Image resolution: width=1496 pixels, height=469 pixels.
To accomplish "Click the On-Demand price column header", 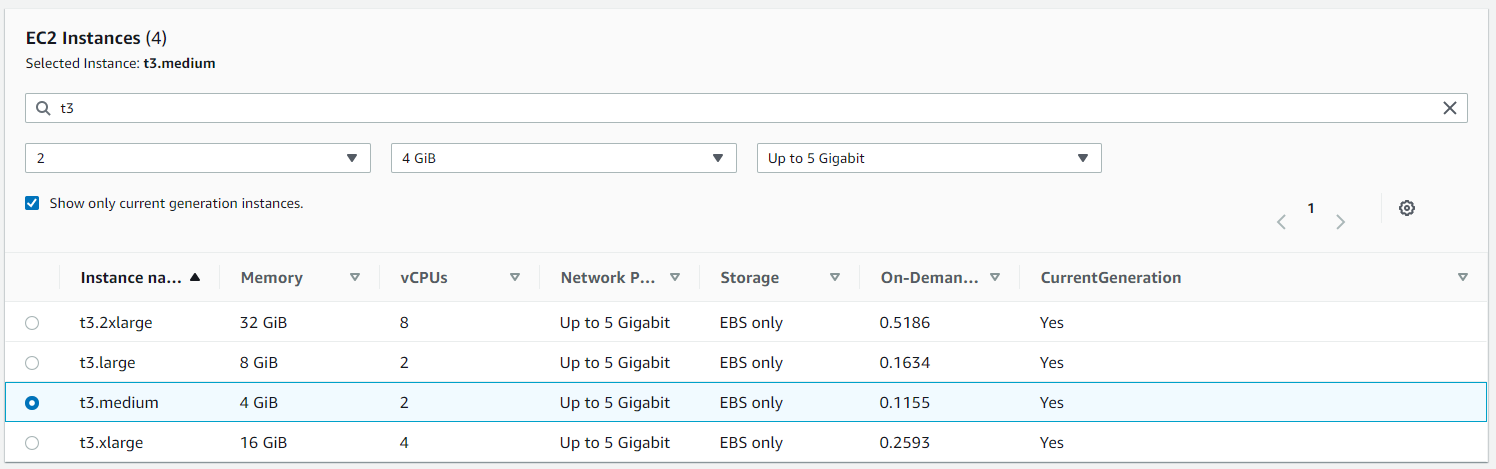I will coord(929,278).
